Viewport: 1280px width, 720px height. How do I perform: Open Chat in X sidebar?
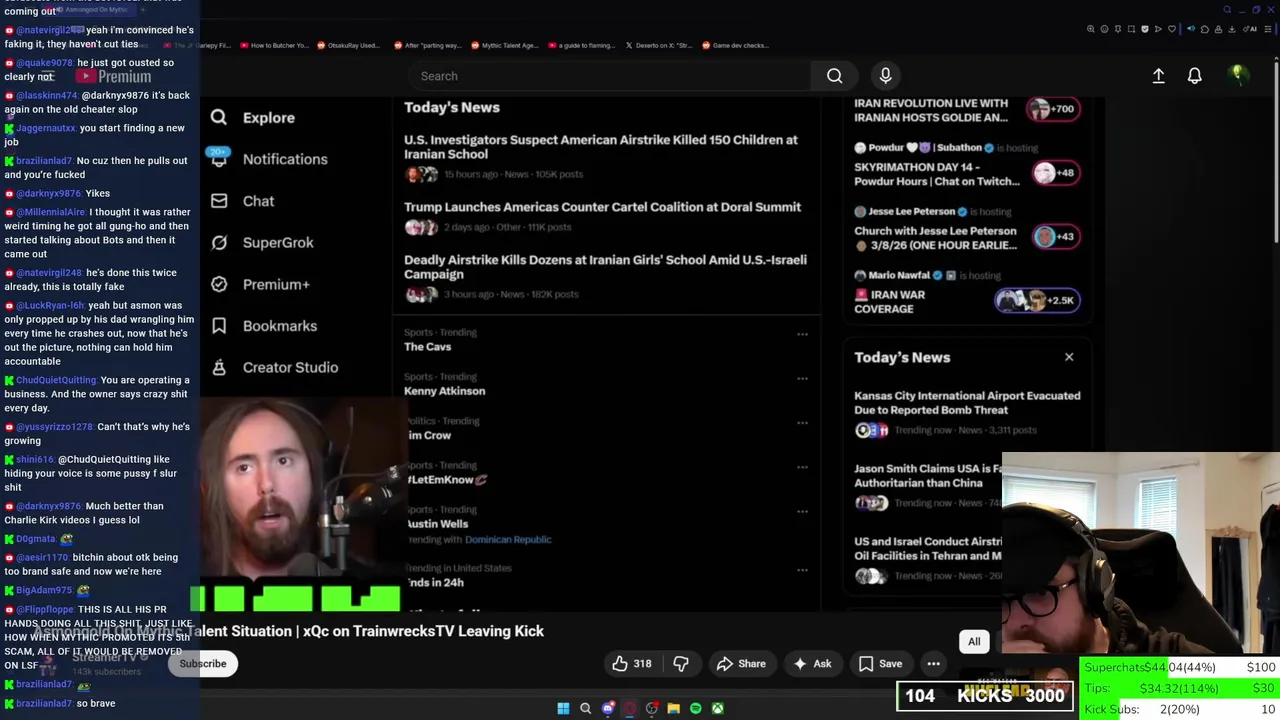coord(242,201)
